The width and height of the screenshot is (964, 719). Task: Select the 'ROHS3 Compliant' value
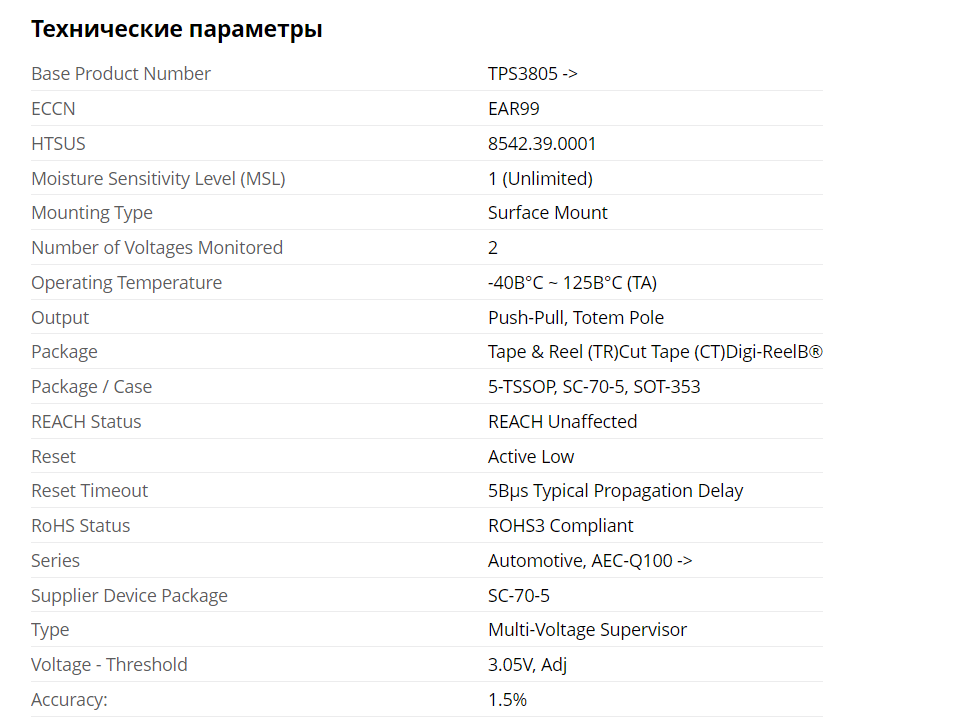[x=561, y=526]
